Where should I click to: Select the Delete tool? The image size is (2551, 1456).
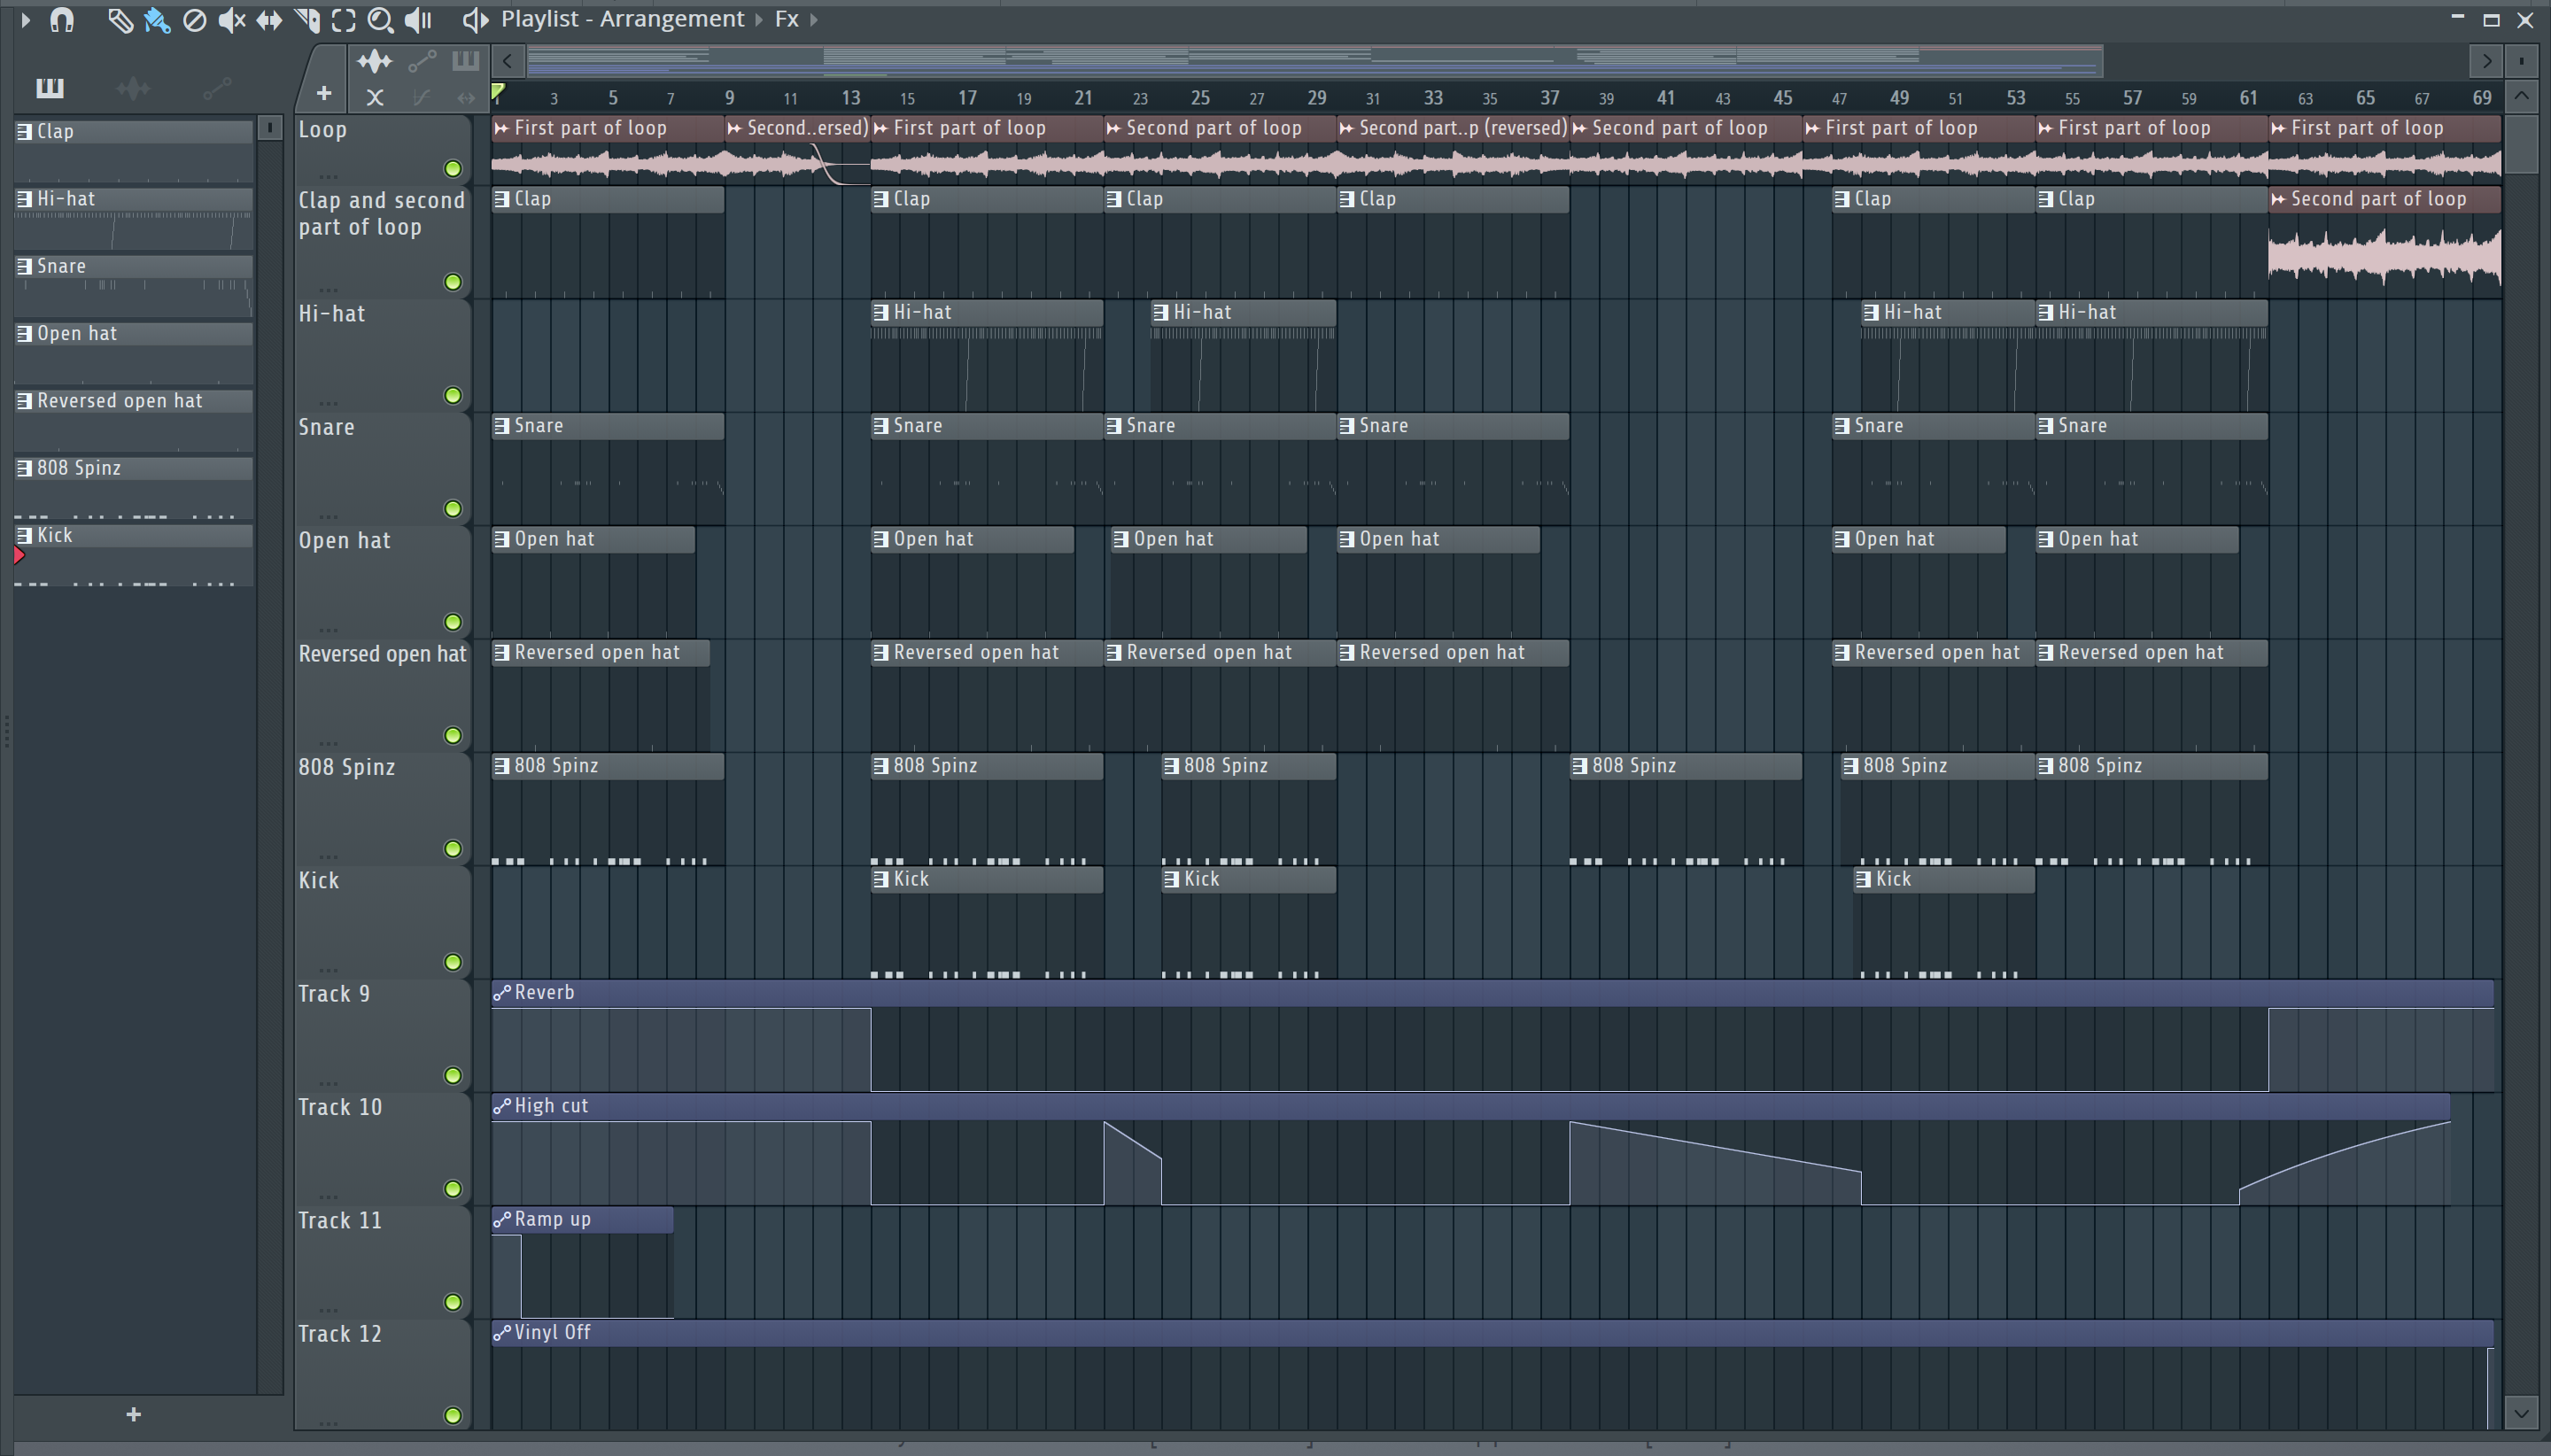(x=194, y=20)
